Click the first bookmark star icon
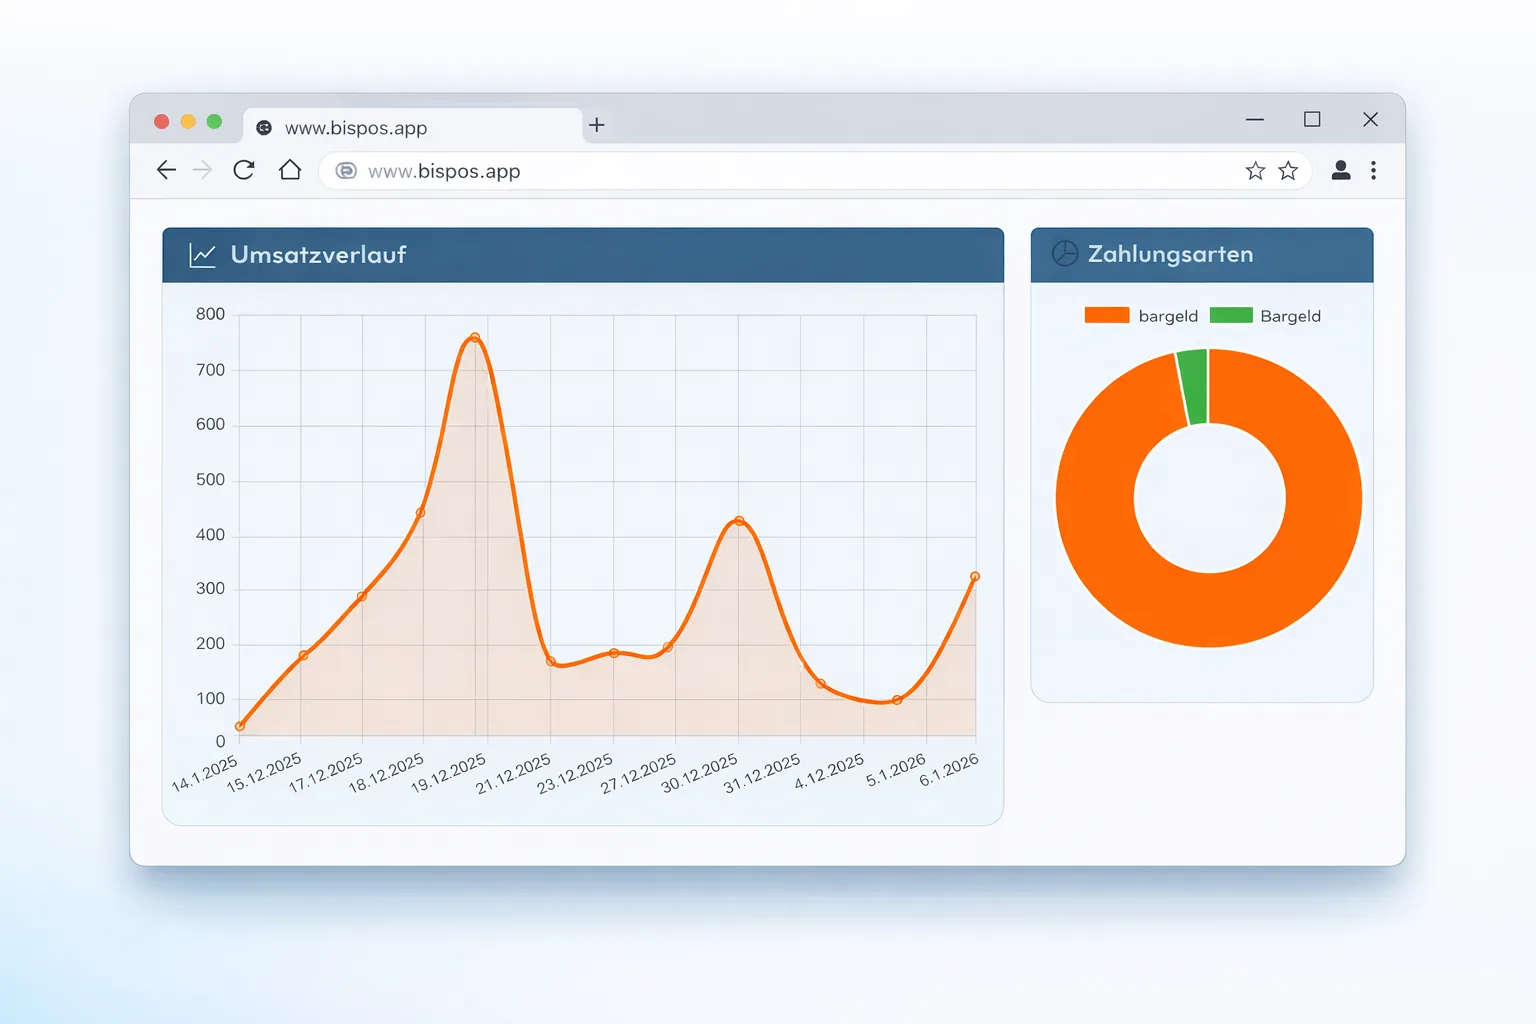1536x1024 pixels. click(1255, 171)
